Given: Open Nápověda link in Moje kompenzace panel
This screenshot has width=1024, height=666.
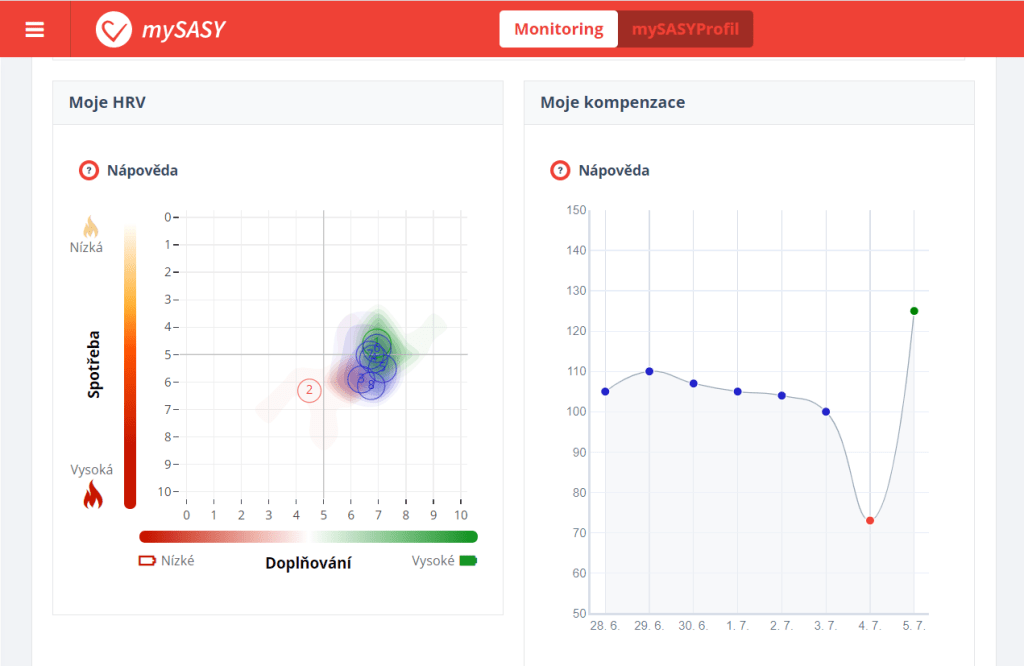Looking at the screenshot, I should [613, 170].
